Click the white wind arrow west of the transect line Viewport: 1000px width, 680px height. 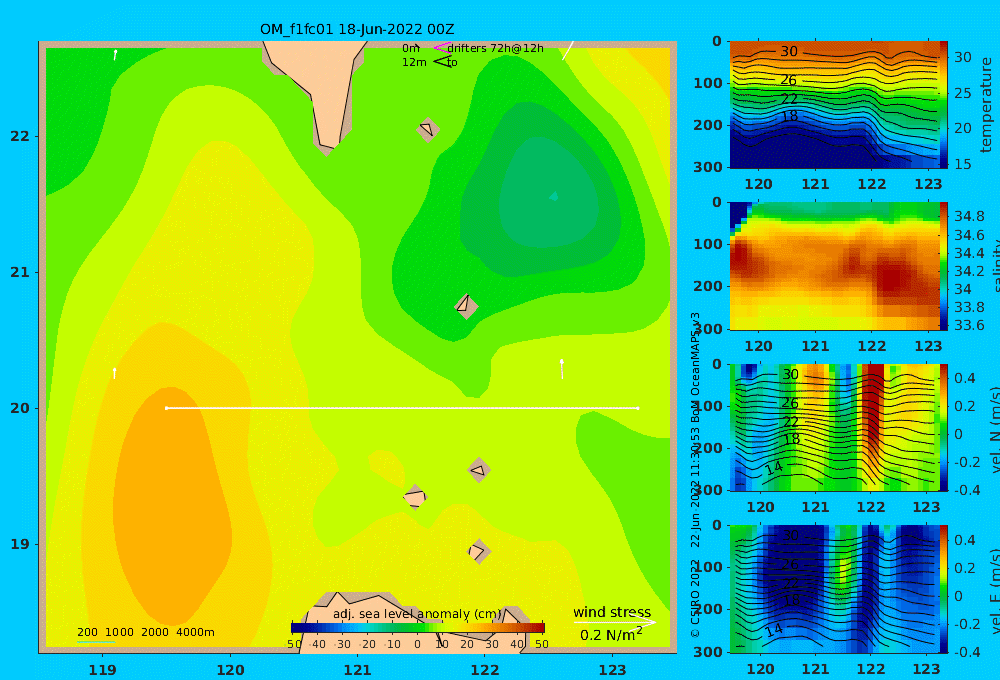(x=115, y=373)
